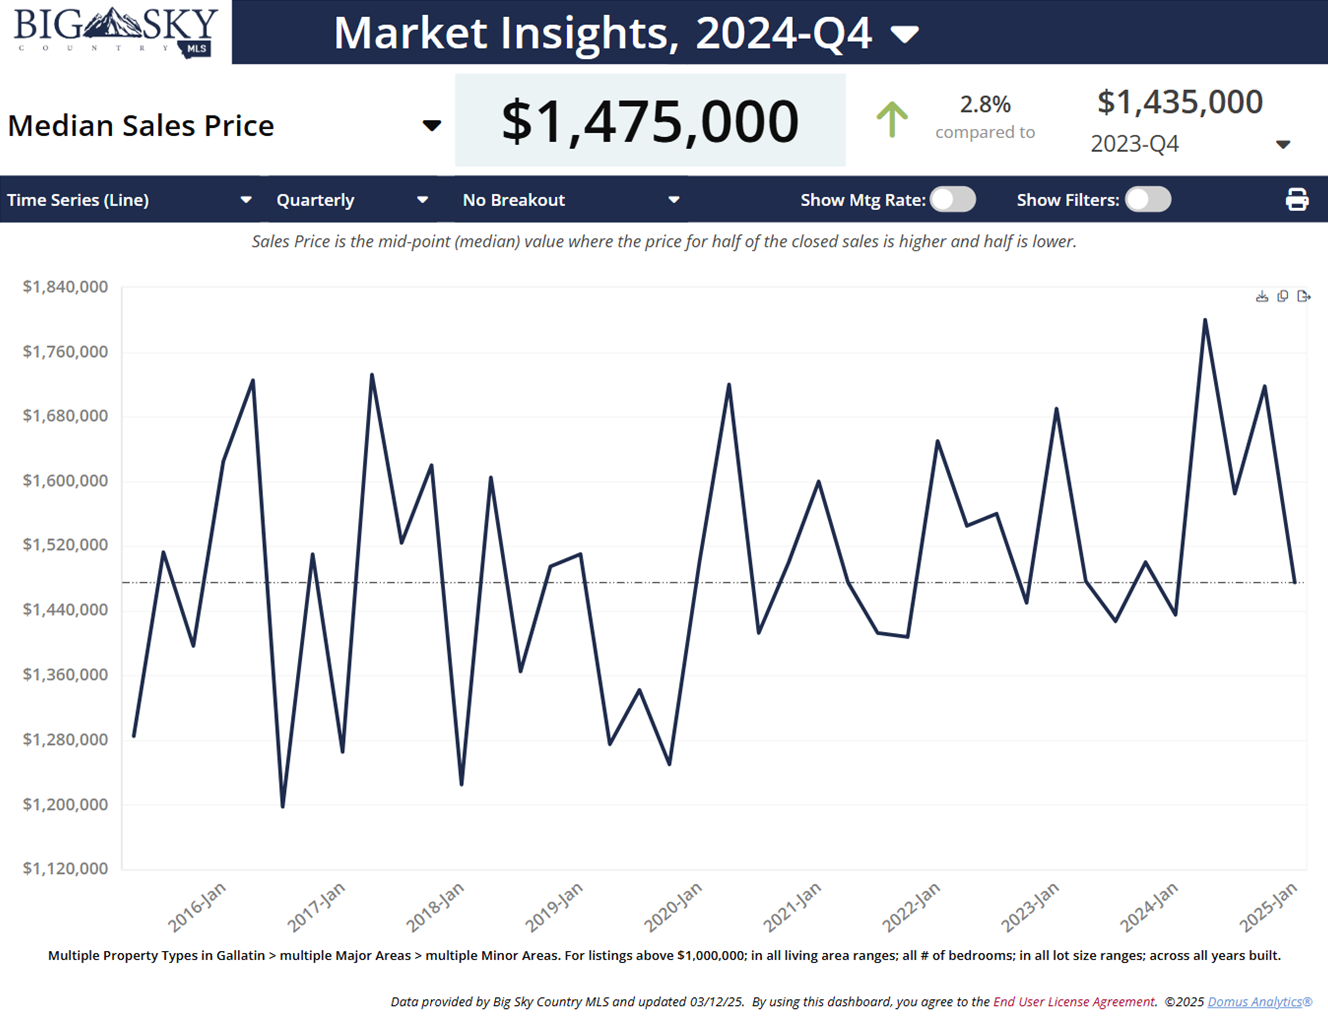Open the 2023-Q4 comparison period dropdown
The image size is (1328, 1022).
[x=1283, y=145]
